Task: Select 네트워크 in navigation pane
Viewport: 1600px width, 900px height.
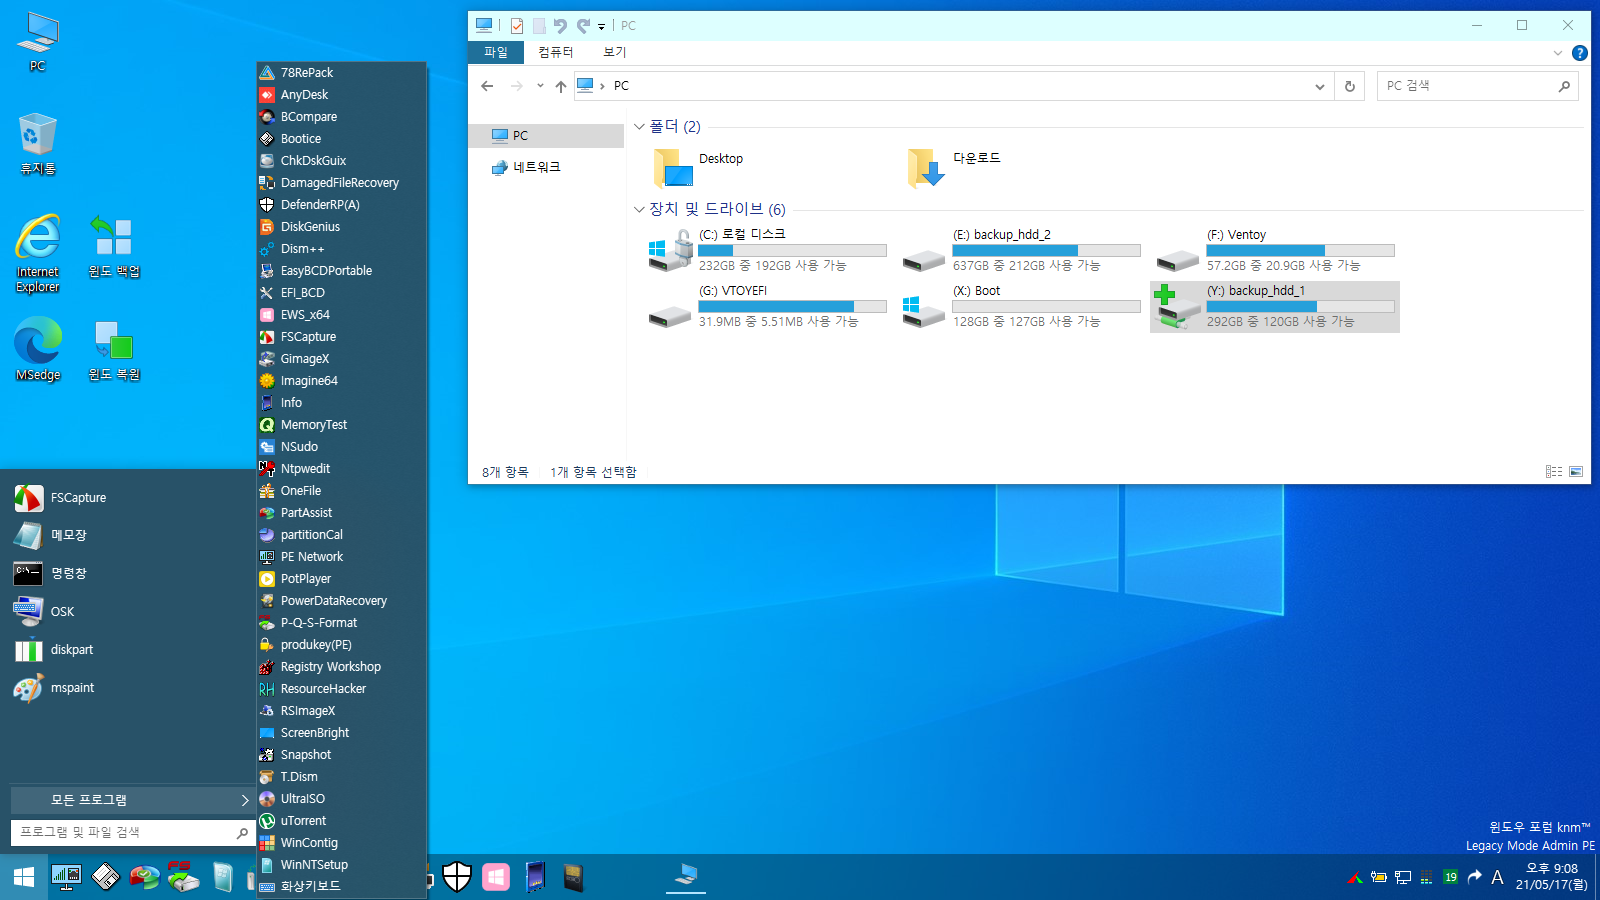Action: click(546, 168)
